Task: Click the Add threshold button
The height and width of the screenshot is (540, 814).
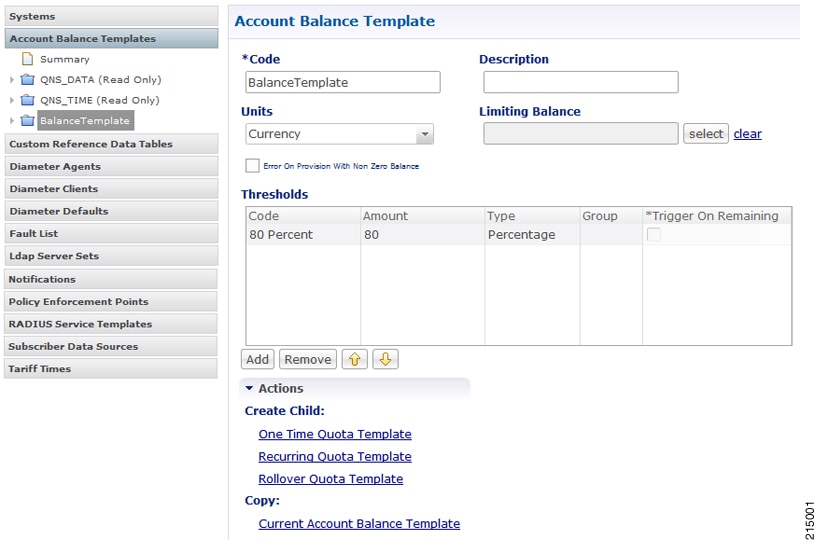Action: 257,359
